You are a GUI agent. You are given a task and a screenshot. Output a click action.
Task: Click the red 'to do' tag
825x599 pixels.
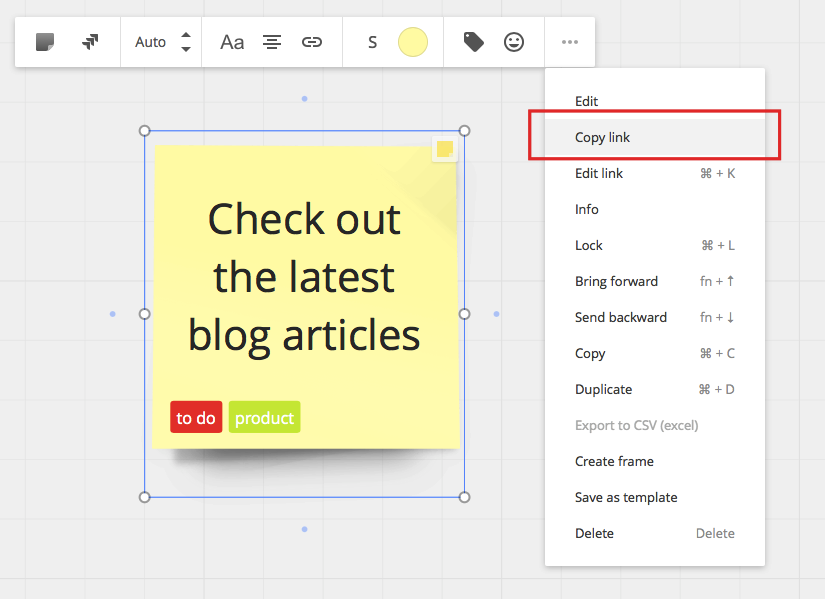(x=196, y=418)
